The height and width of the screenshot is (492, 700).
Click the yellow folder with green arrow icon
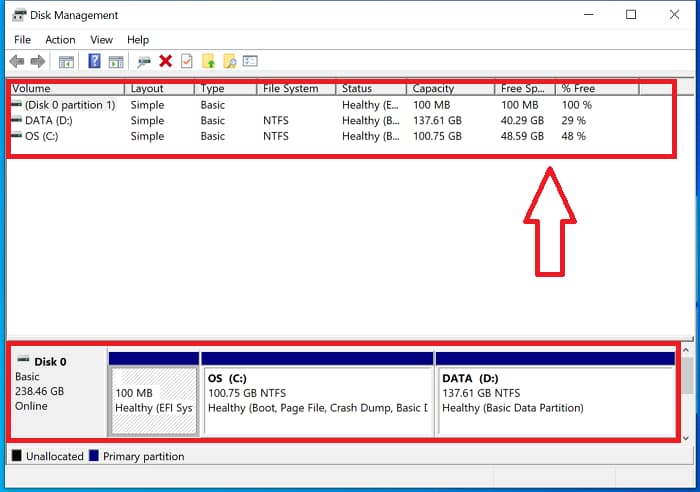208,62
